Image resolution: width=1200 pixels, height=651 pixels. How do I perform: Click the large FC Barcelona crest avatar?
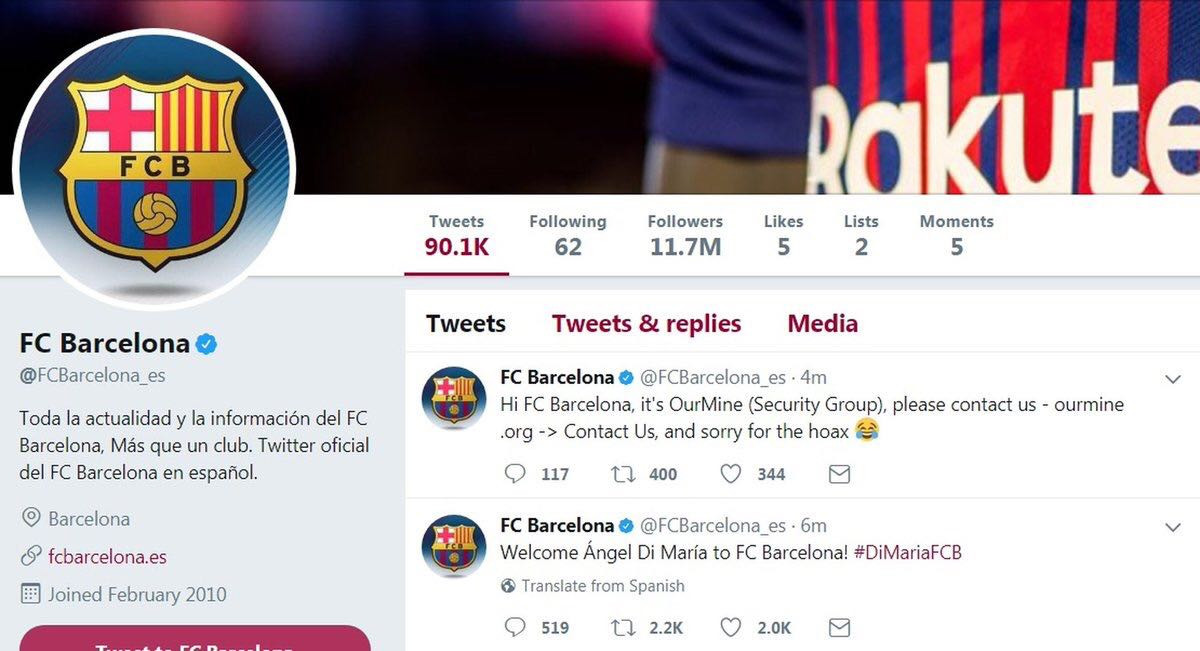click(x=153, y=168)
